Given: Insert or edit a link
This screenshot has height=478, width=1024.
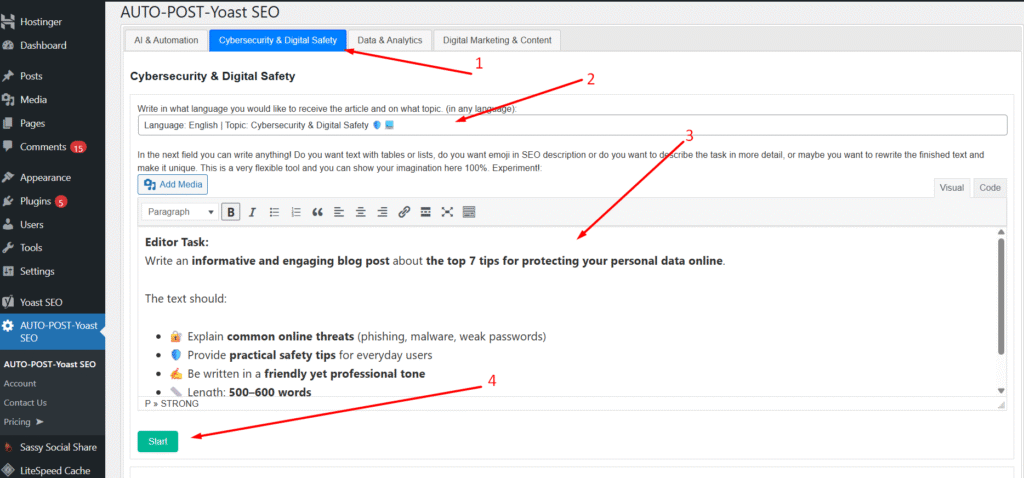Looking at the screenshot, I should (404, 212).
